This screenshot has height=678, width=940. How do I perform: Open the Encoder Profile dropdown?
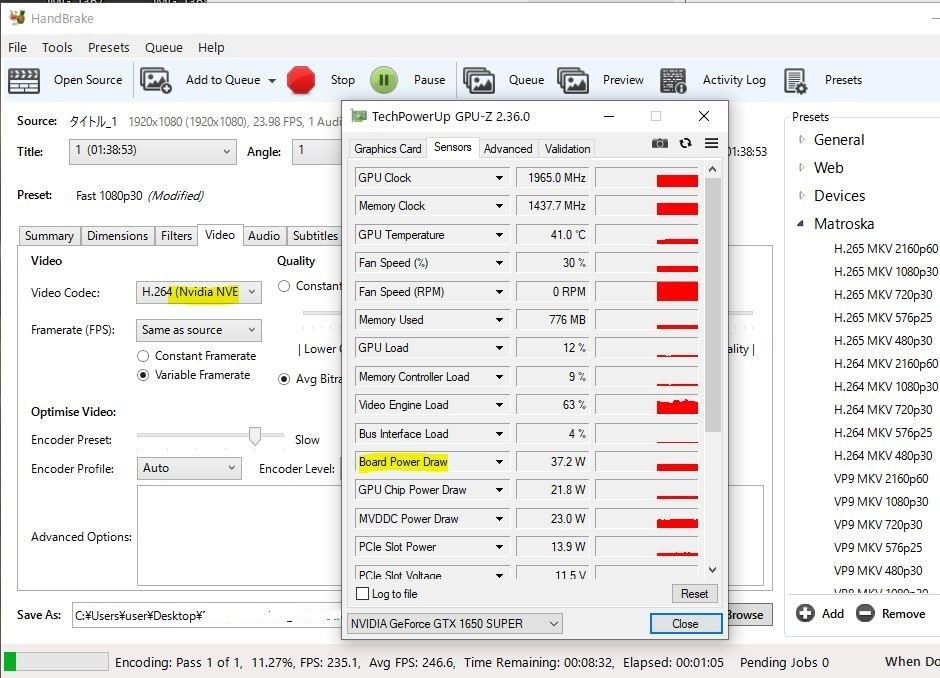click(189, 468)
